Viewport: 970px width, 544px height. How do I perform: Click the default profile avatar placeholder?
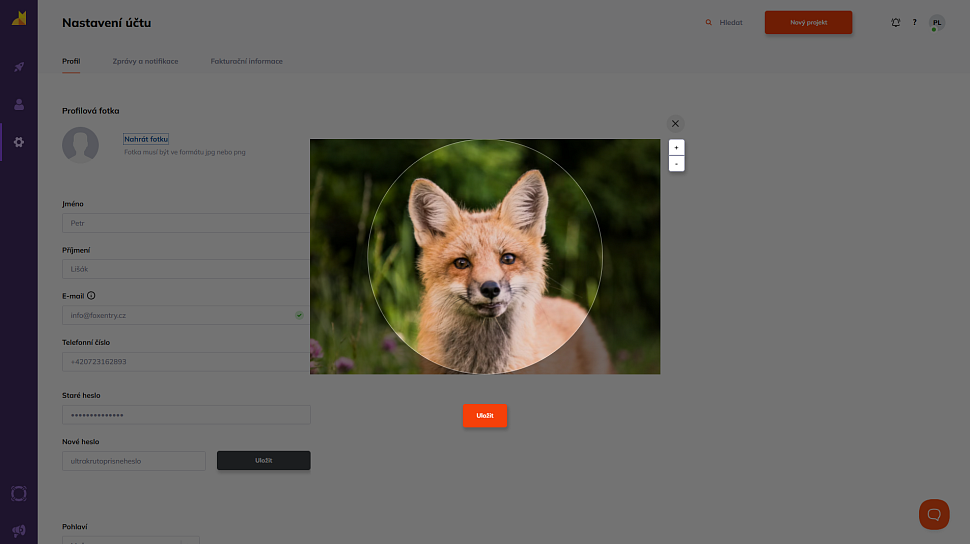pyautogui.click(x=80, y=145)
